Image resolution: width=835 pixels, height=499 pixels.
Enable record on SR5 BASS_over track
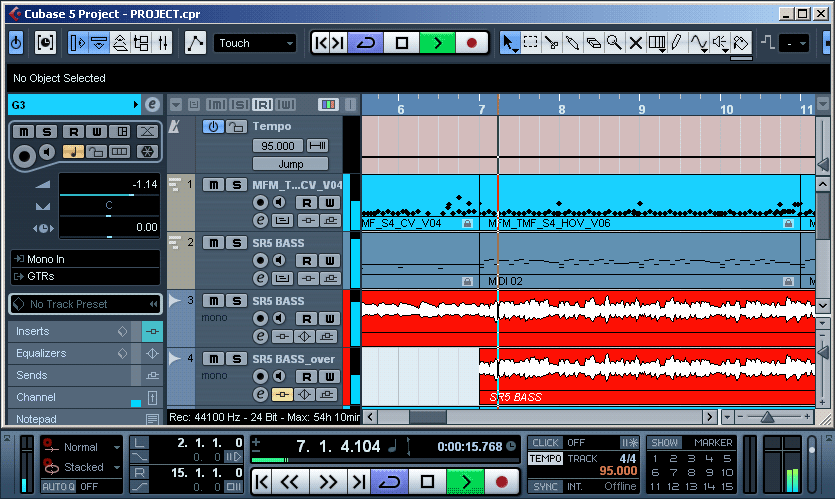pyautogui.click(x=260, y=377)
